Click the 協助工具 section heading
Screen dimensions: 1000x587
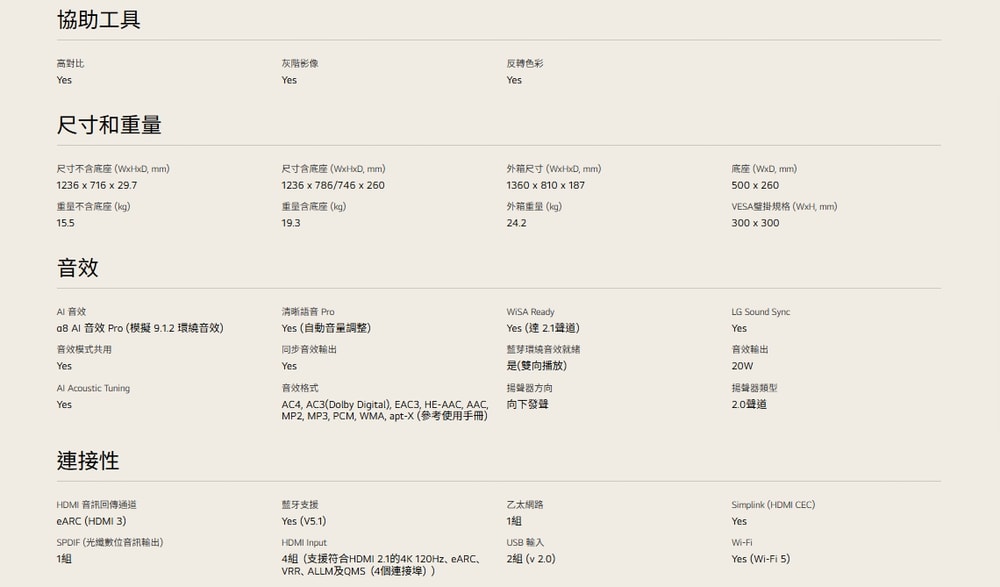pyautogui.click(x=98, y=20)
